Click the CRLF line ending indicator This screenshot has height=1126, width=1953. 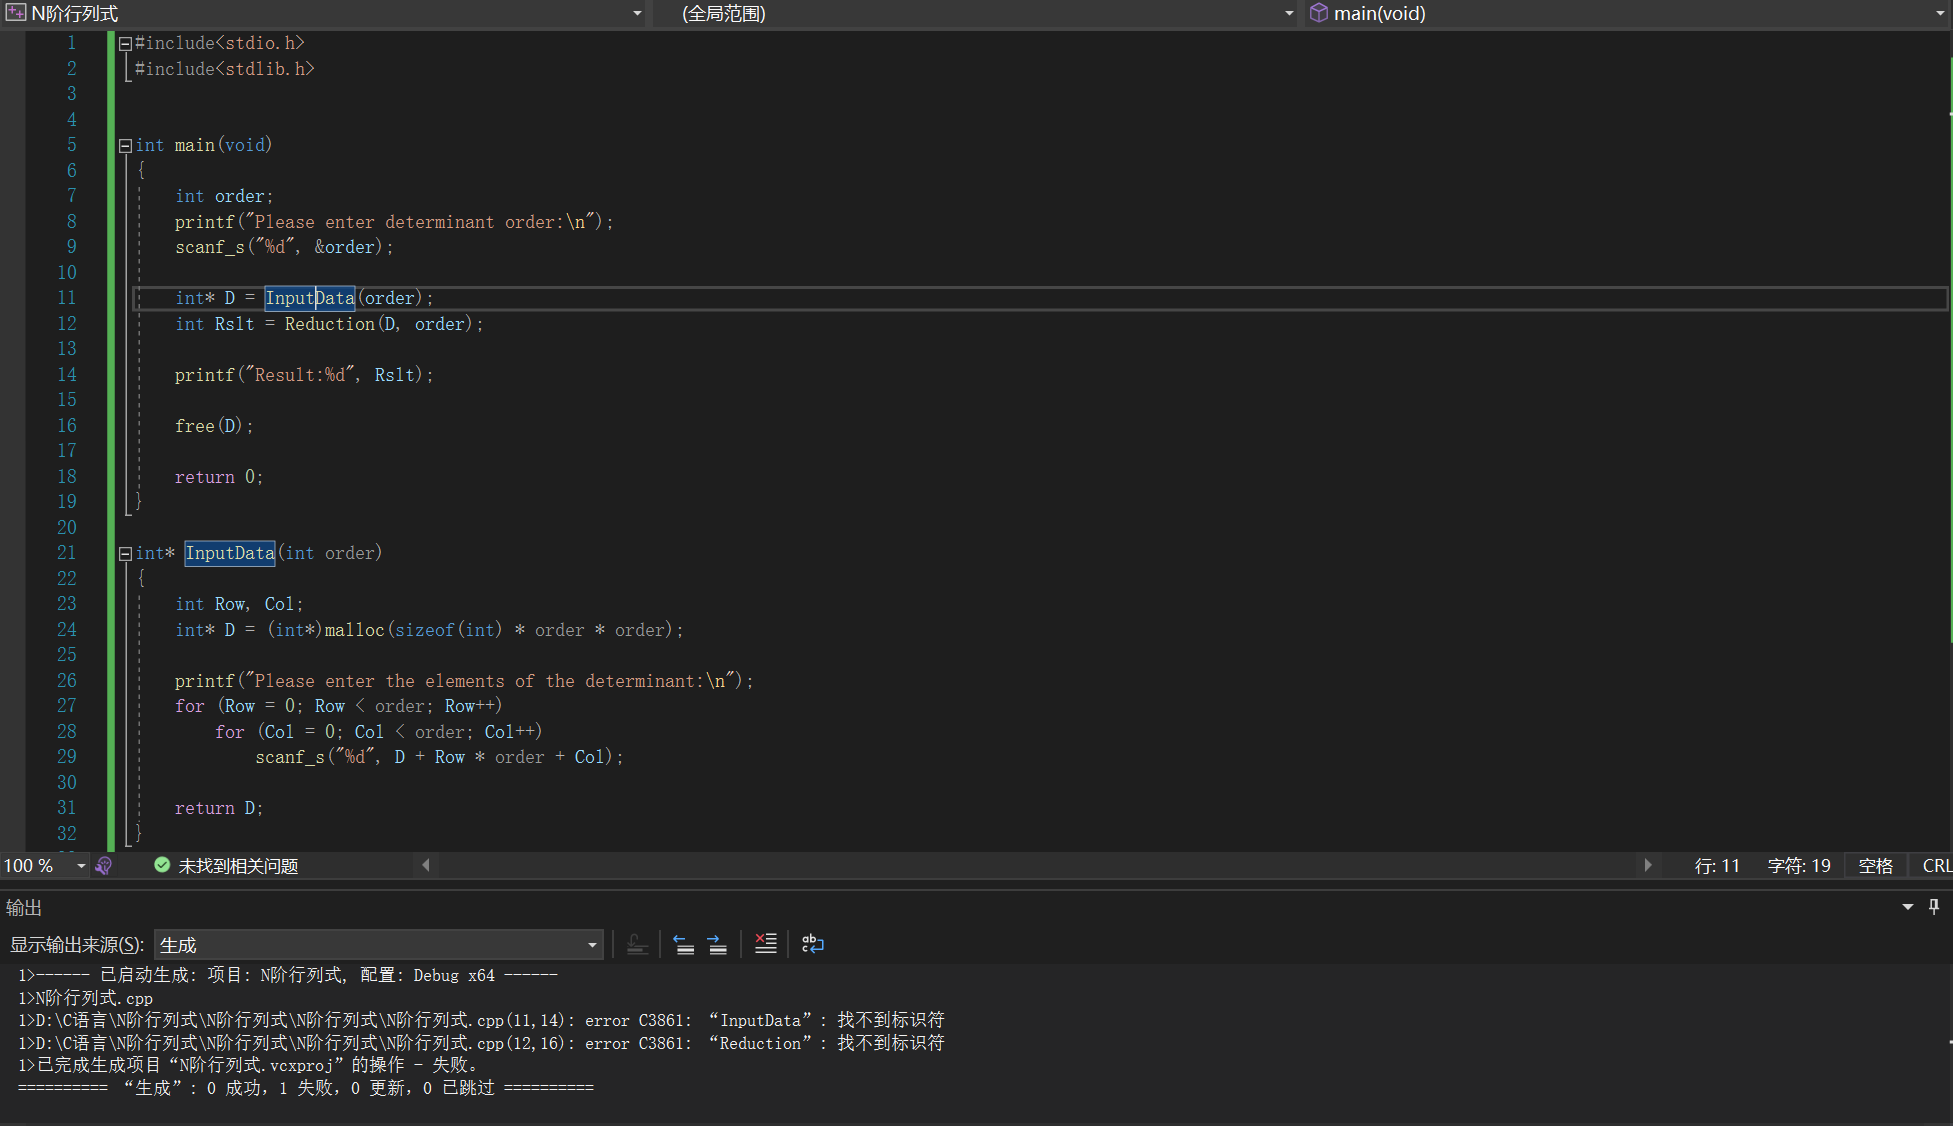(x=1937, y=866)
